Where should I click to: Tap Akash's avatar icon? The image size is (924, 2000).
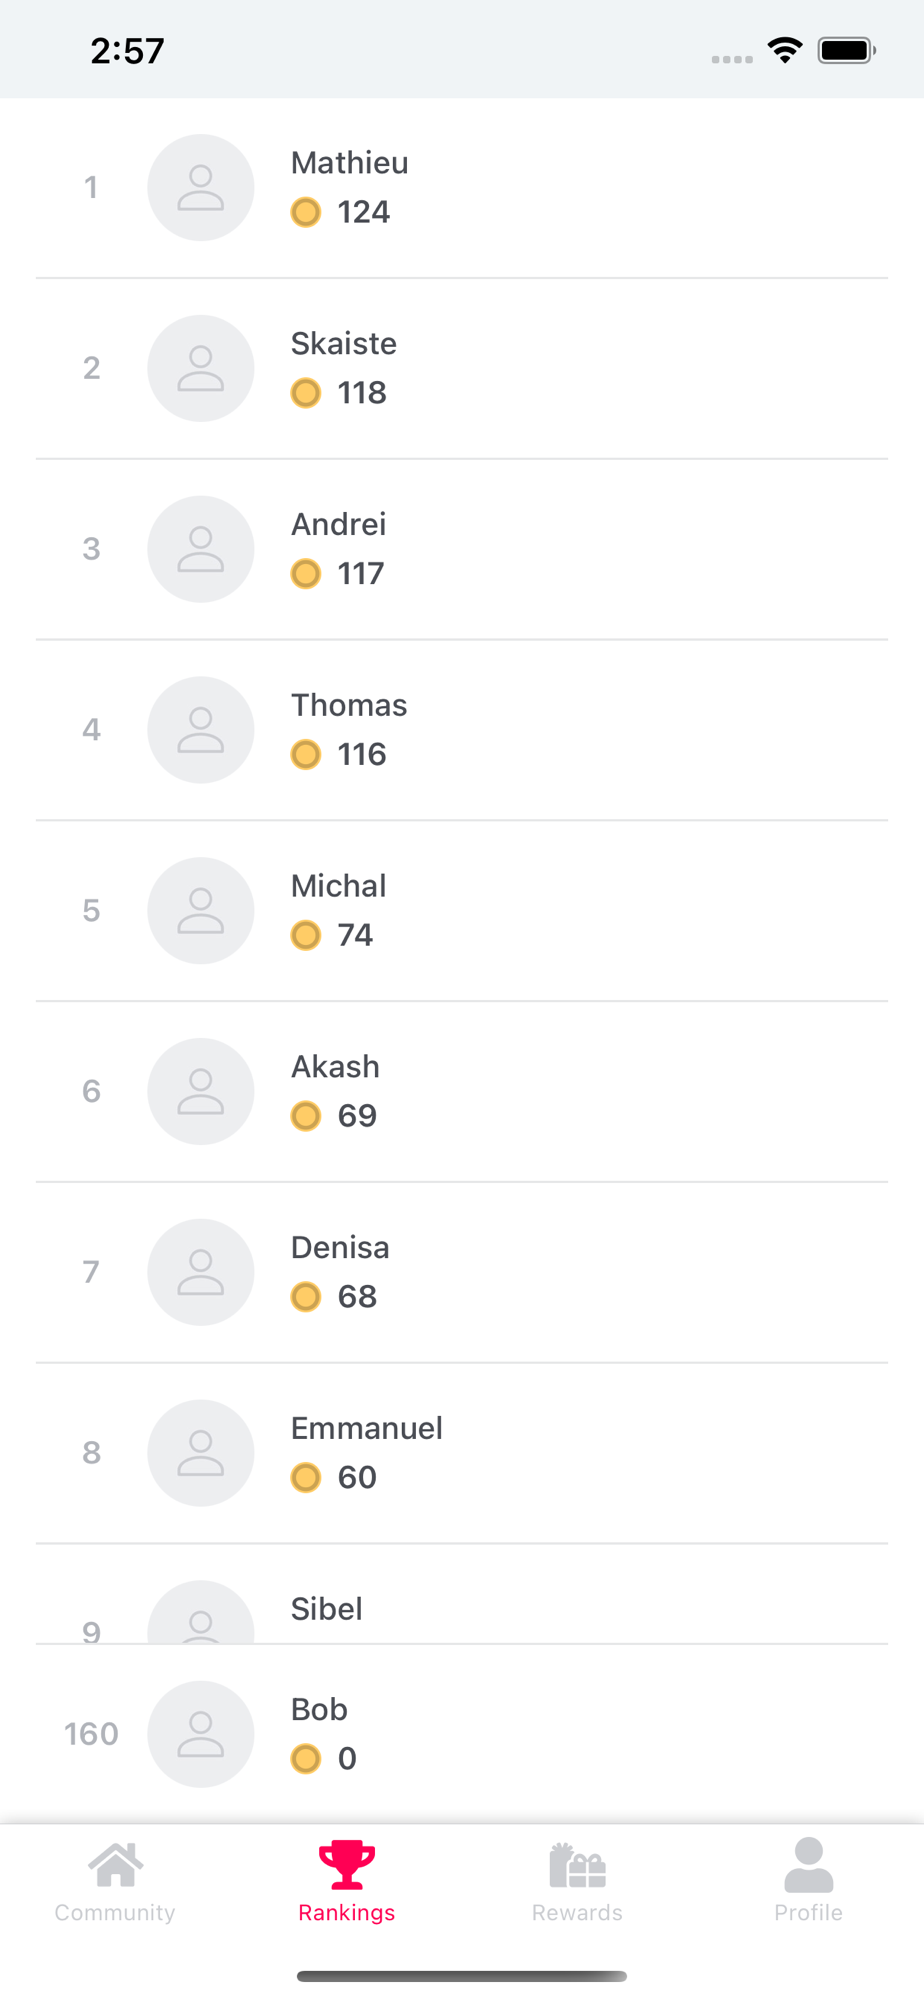point(201,1091)
